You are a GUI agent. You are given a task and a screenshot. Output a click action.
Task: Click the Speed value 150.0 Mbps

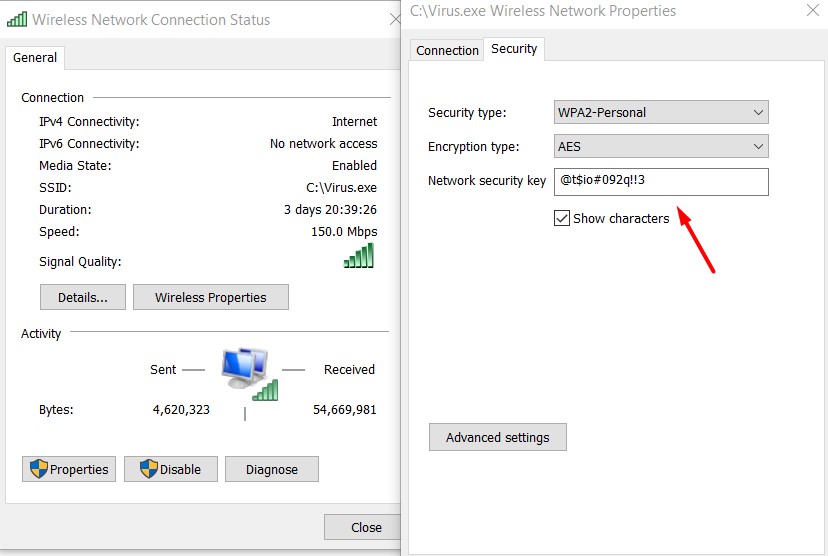pos(344,232)
